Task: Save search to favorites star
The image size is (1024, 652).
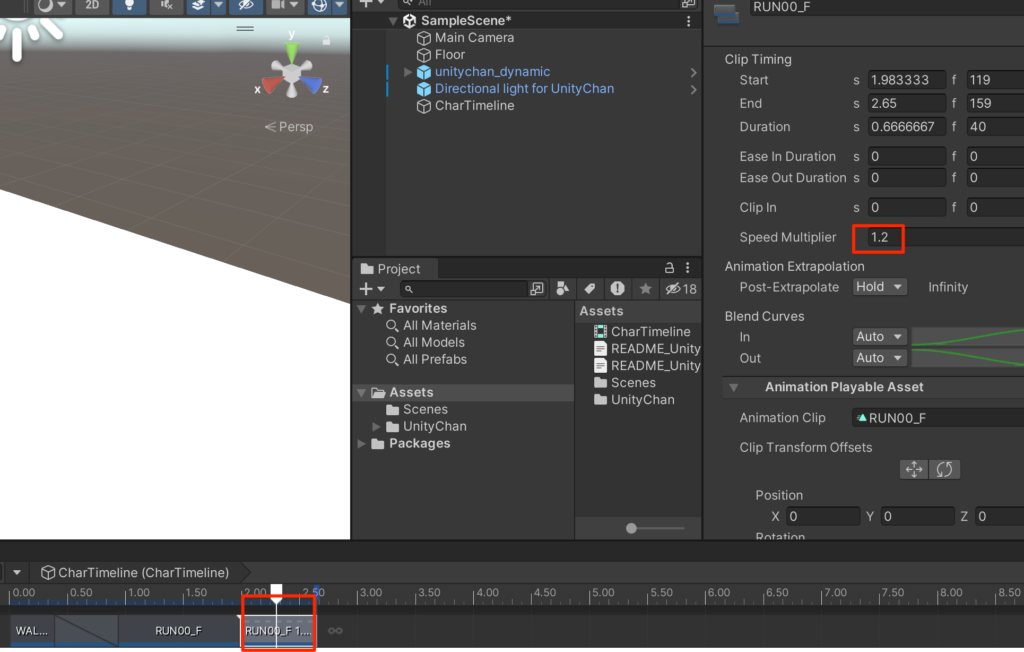Action: 645,289
